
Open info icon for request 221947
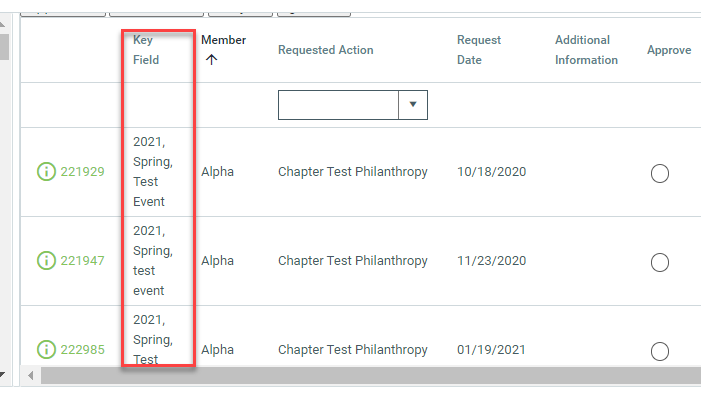46,260
